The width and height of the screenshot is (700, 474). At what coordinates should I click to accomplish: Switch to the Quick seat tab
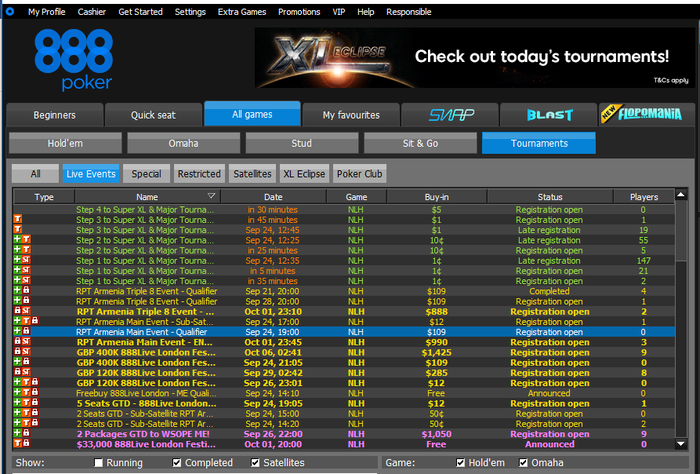(x=153, y=115)
